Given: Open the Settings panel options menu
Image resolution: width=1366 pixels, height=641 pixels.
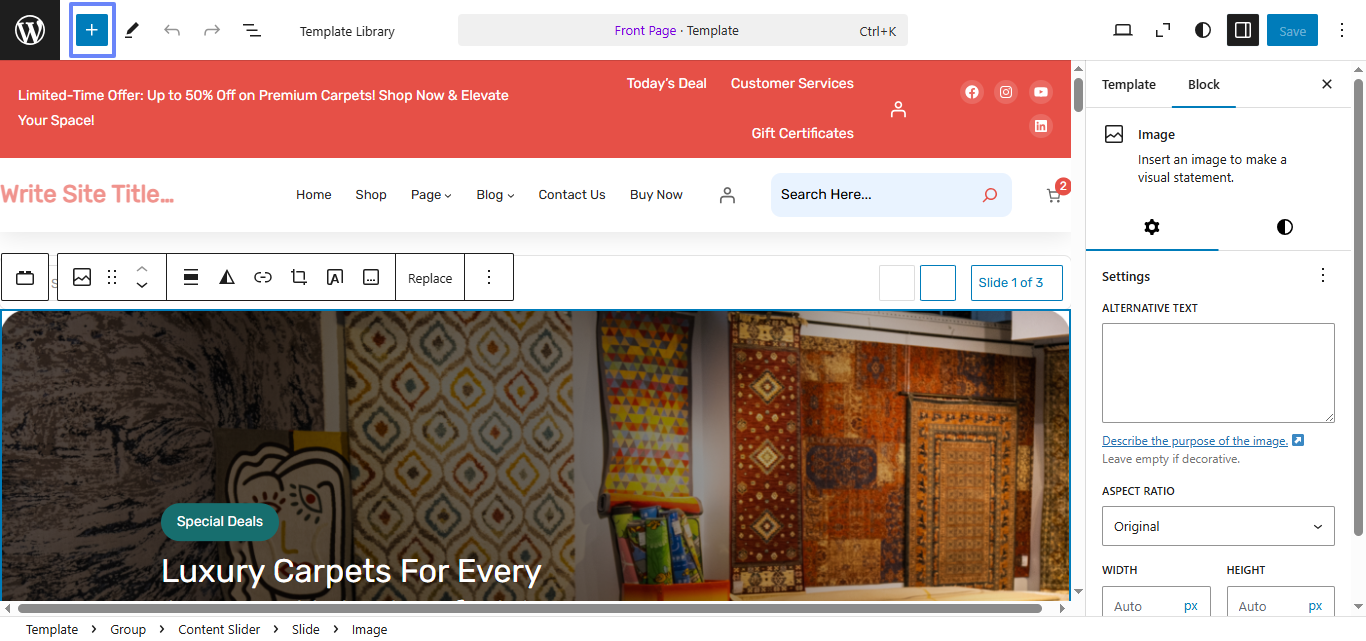Looking at the screenshot, I should click(1323, 276).
